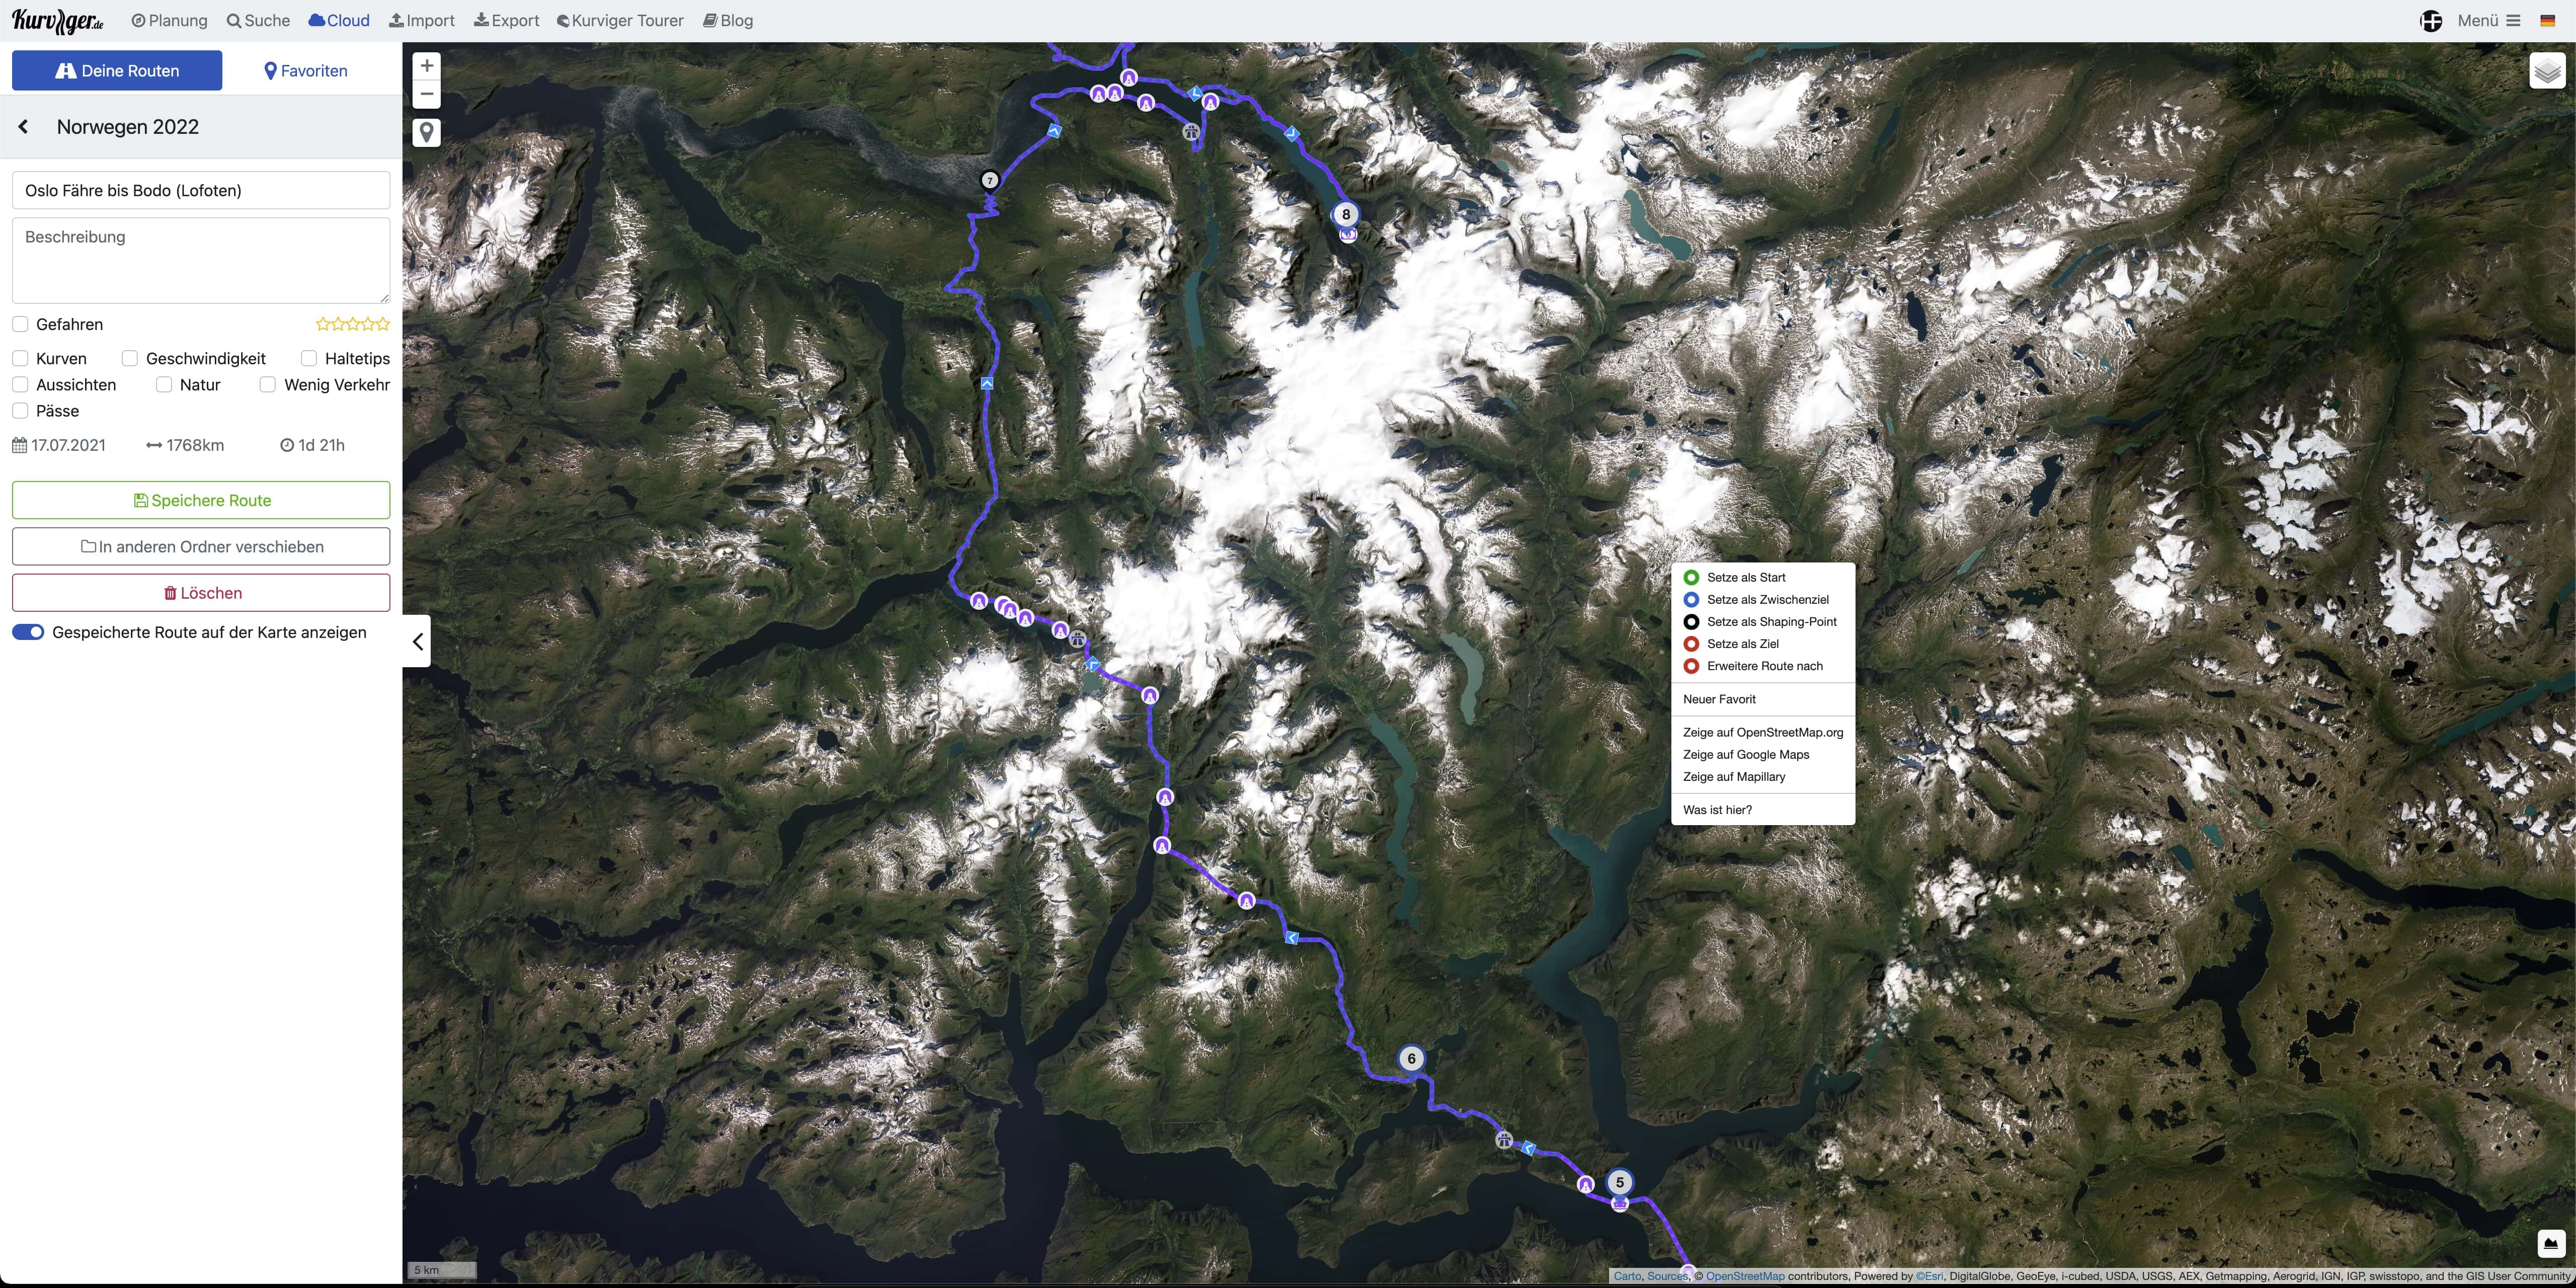Open the Blog link
This screenshot has width=2576, height=1288.
point(728,20)
